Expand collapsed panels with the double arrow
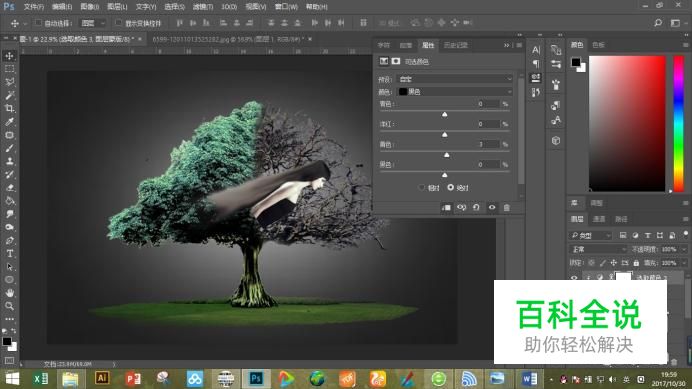The height and width of the screenshot is (389, 692). tap(506, 45)
